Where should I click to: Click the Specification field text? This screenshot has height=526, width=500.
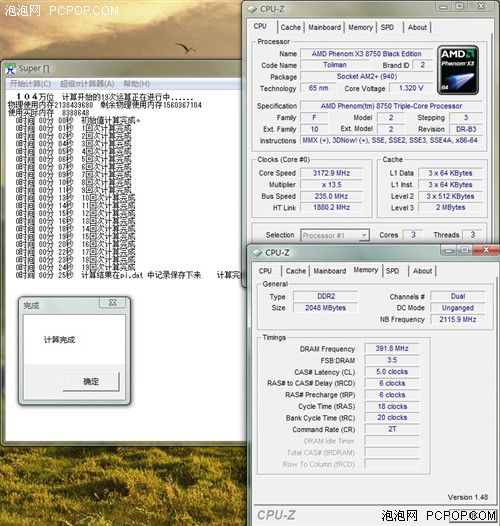point(391,106)
